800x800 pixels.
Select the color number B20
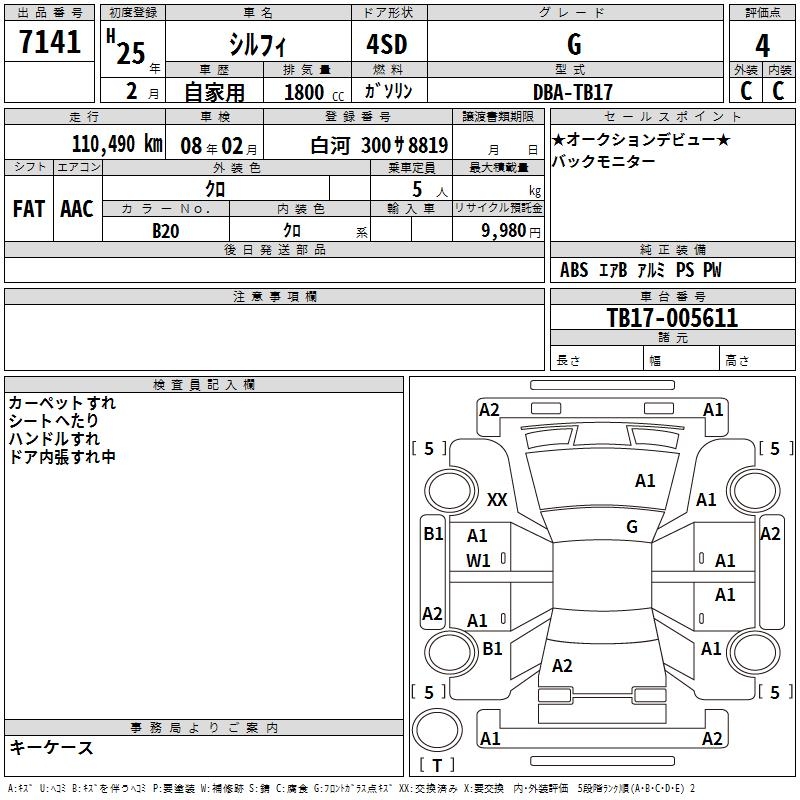coord(165,231)
